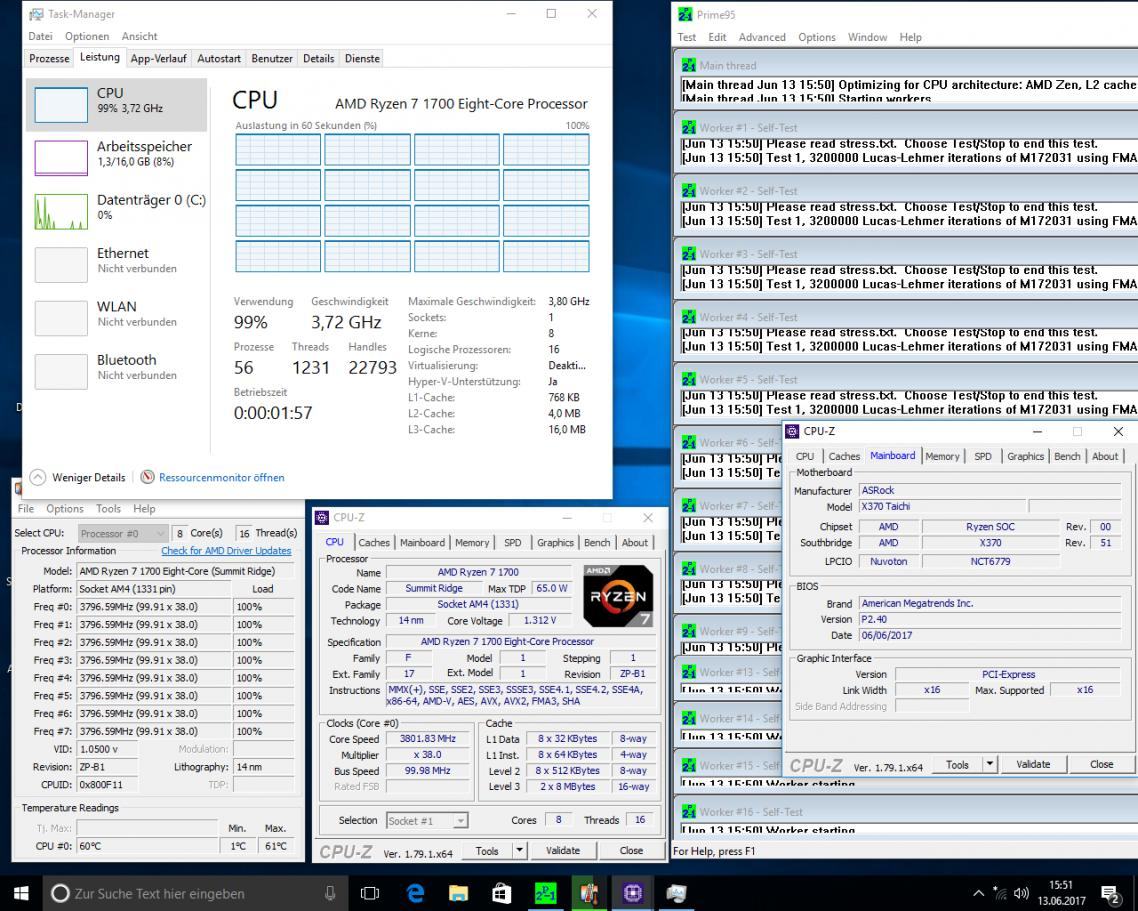The width and height of the screenshot is (1138, 911).
Task: Open Ansicht menu in Task Manager
Action: pyautogui.click(x=139, y=36)
